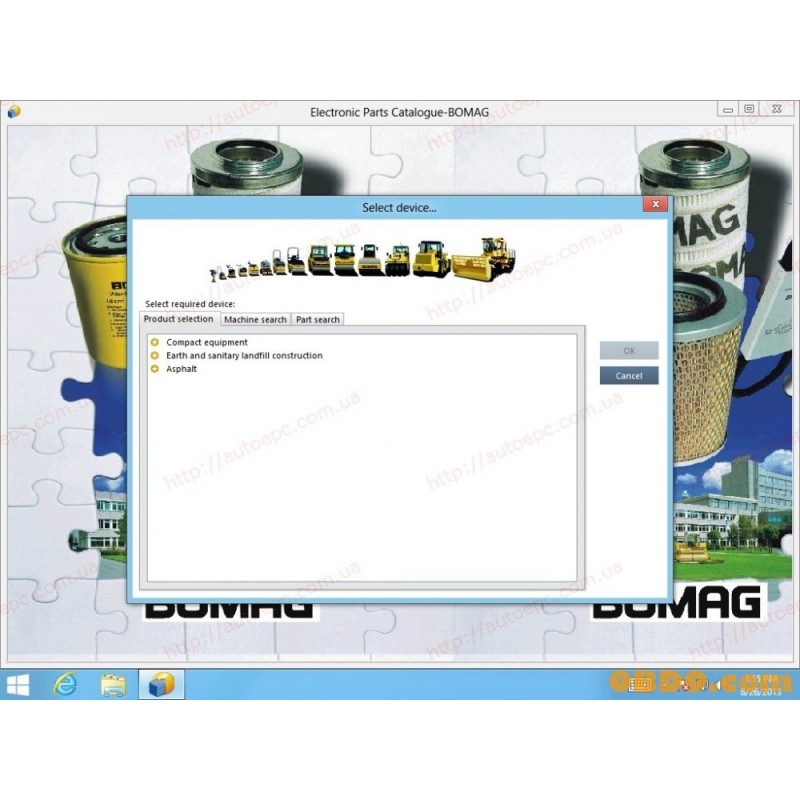Screen dimensions: 800x800
Task: Open File Explorer from taskbar
Action: 113,685
